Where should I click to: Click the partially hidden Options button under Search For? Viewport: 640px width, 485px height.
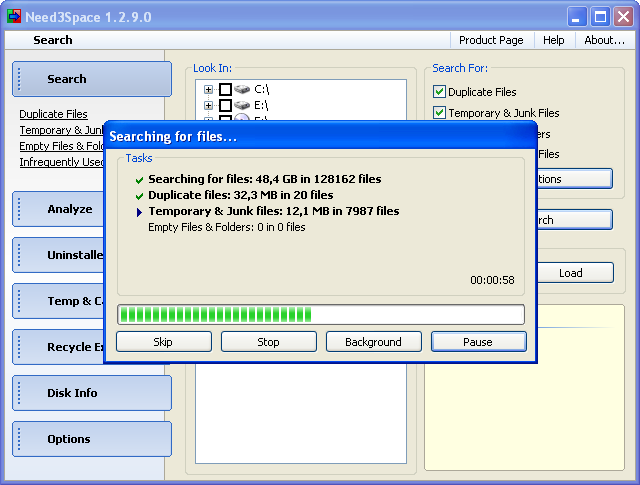[575, 179]
